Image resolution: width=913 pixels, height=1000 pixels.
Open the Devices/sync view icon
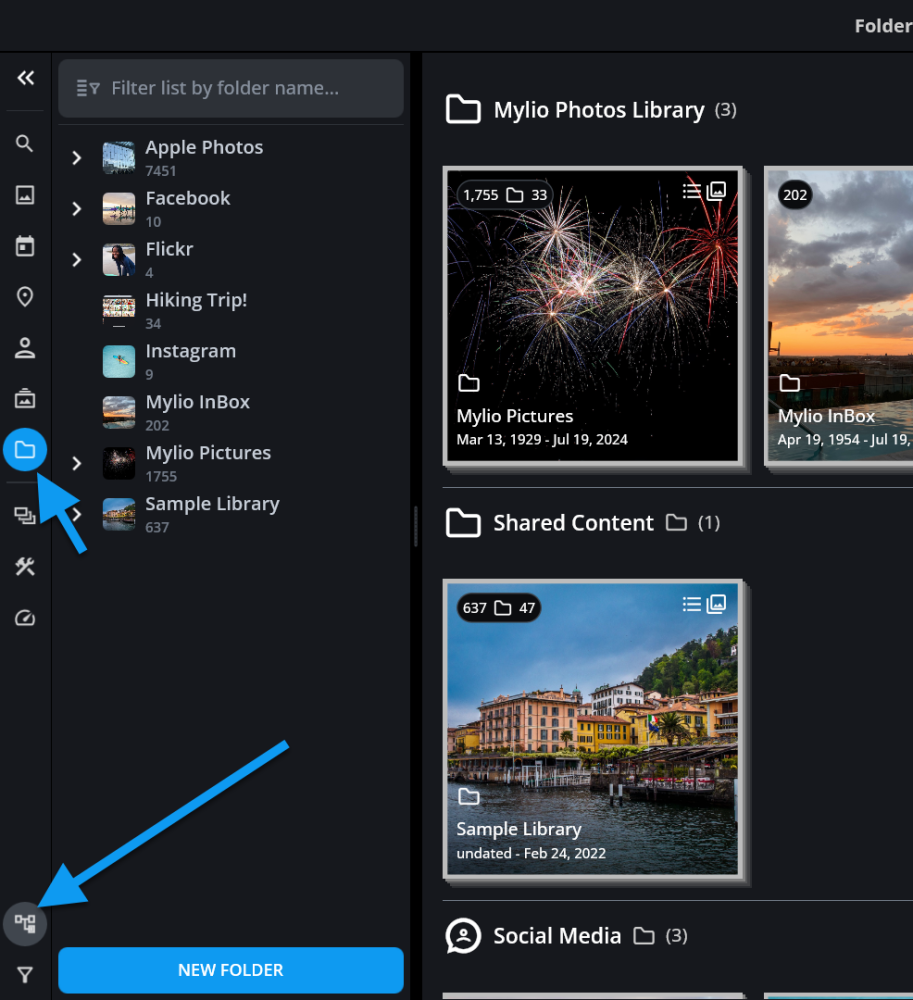[25, 515]
